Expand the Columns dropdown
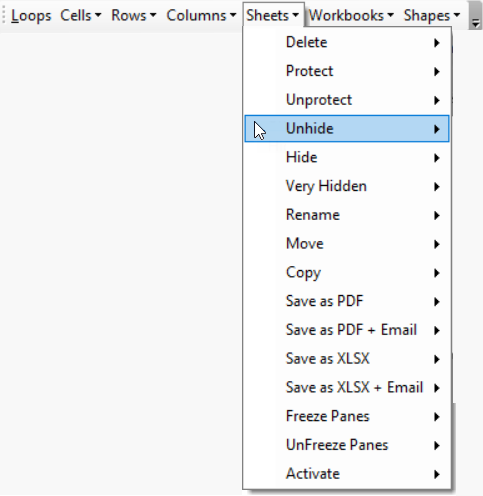Image resolution: width=483 pixels, height=496 pixels. coord(201,15)
